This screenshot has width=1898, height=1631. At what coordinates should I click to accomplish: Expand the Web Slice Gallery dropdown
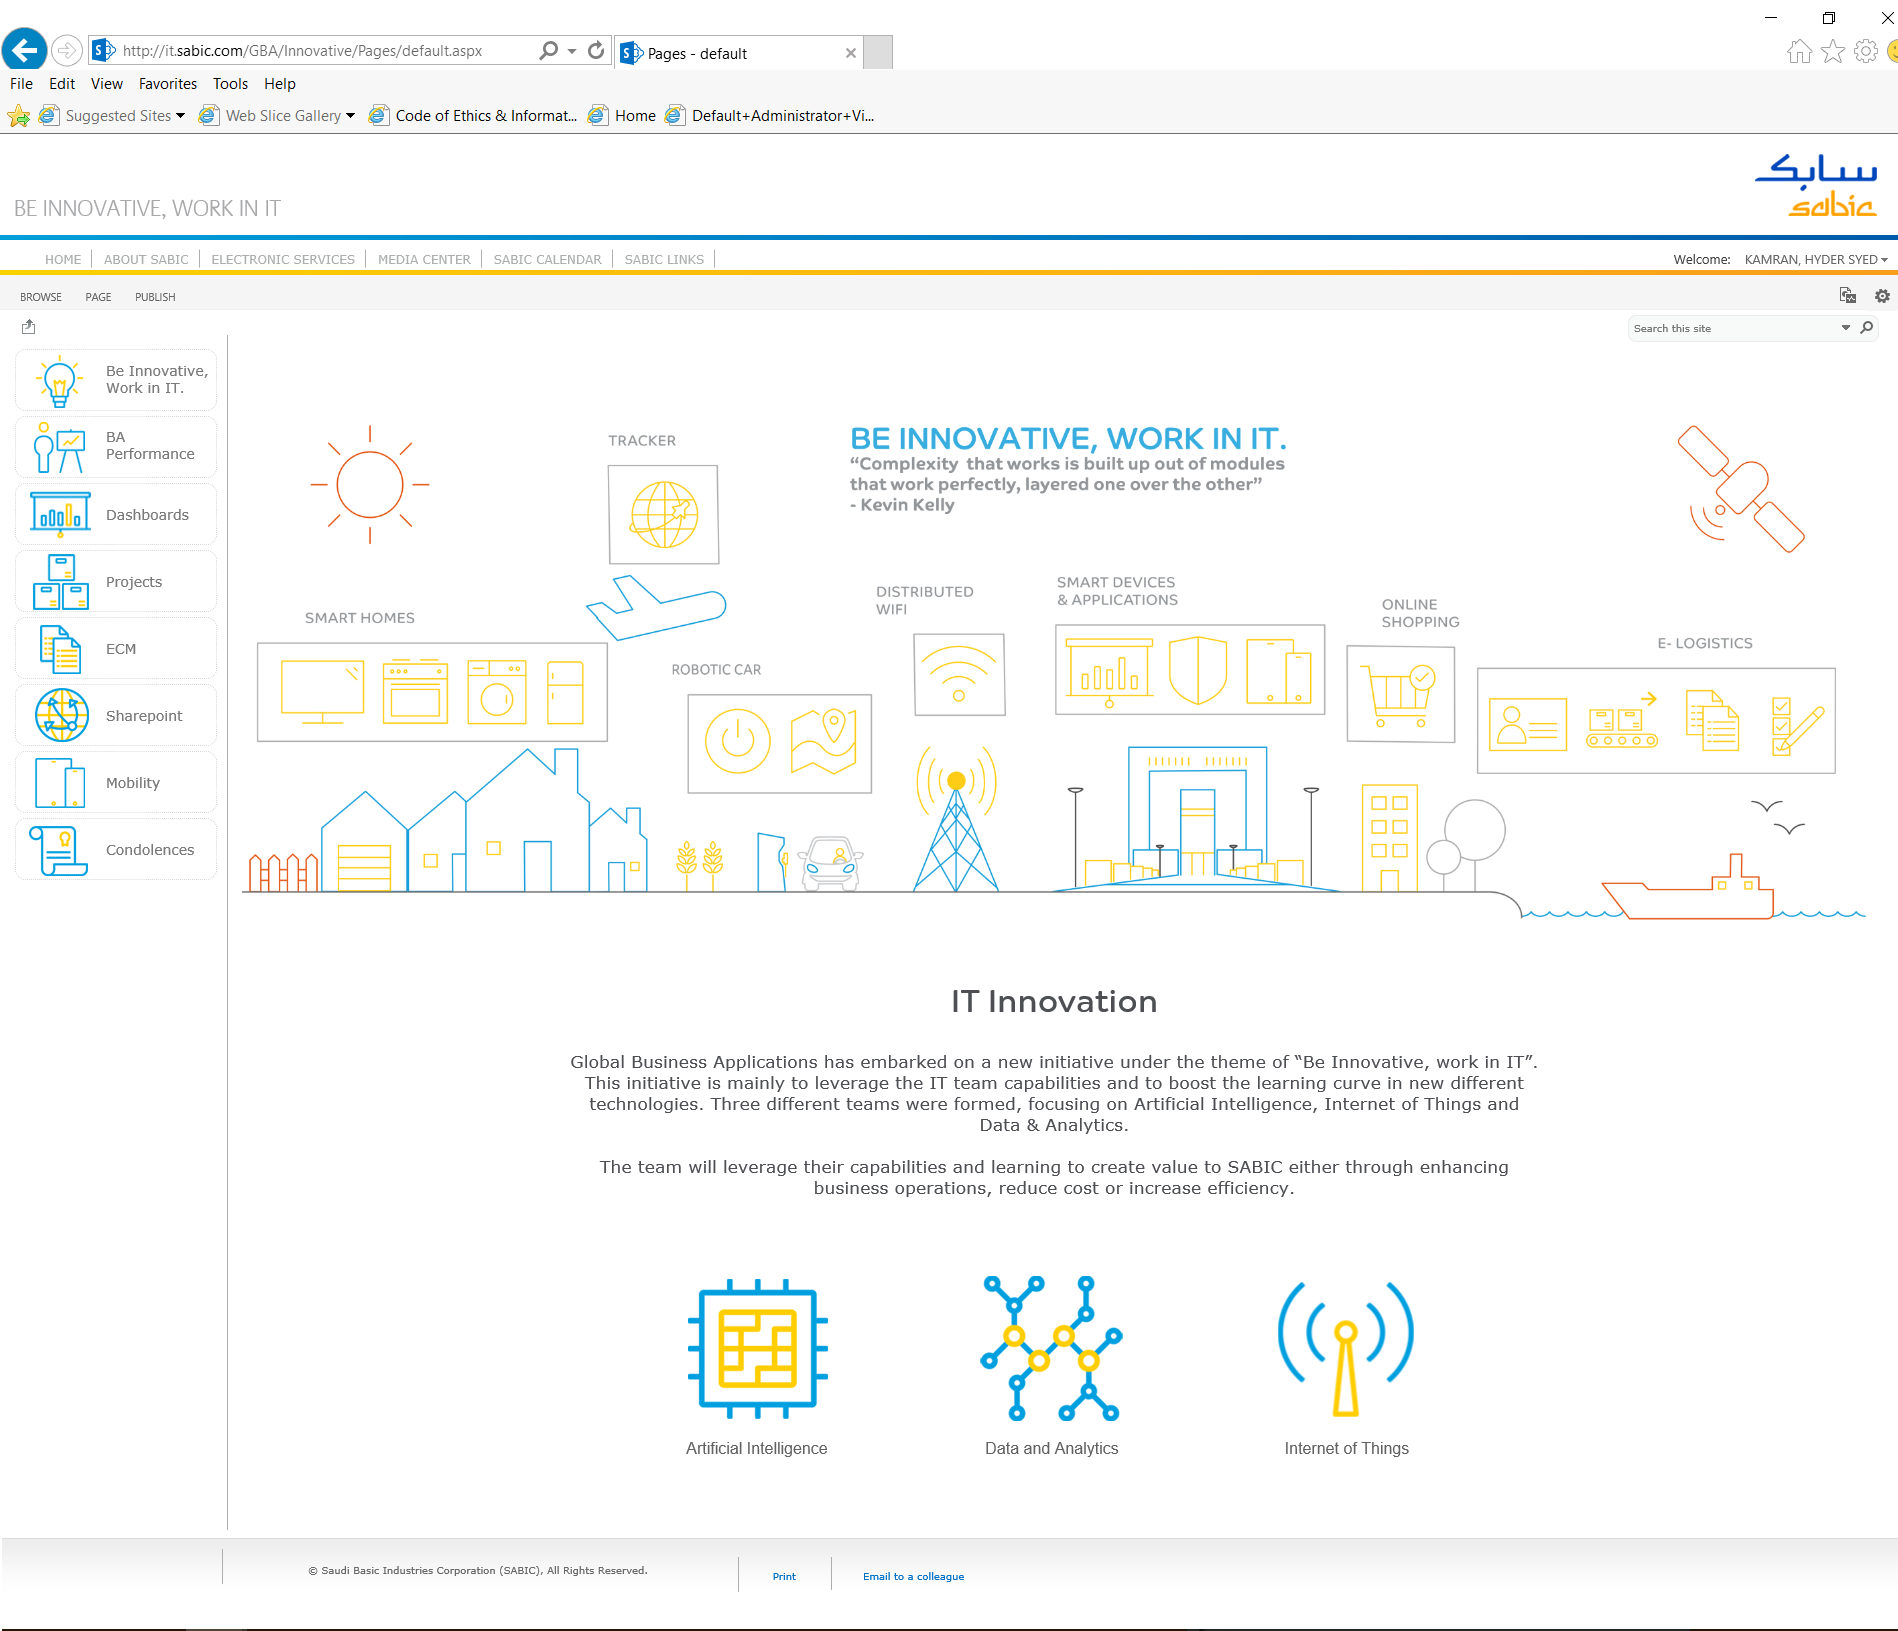pyautogui.click(x=350, y=116)
